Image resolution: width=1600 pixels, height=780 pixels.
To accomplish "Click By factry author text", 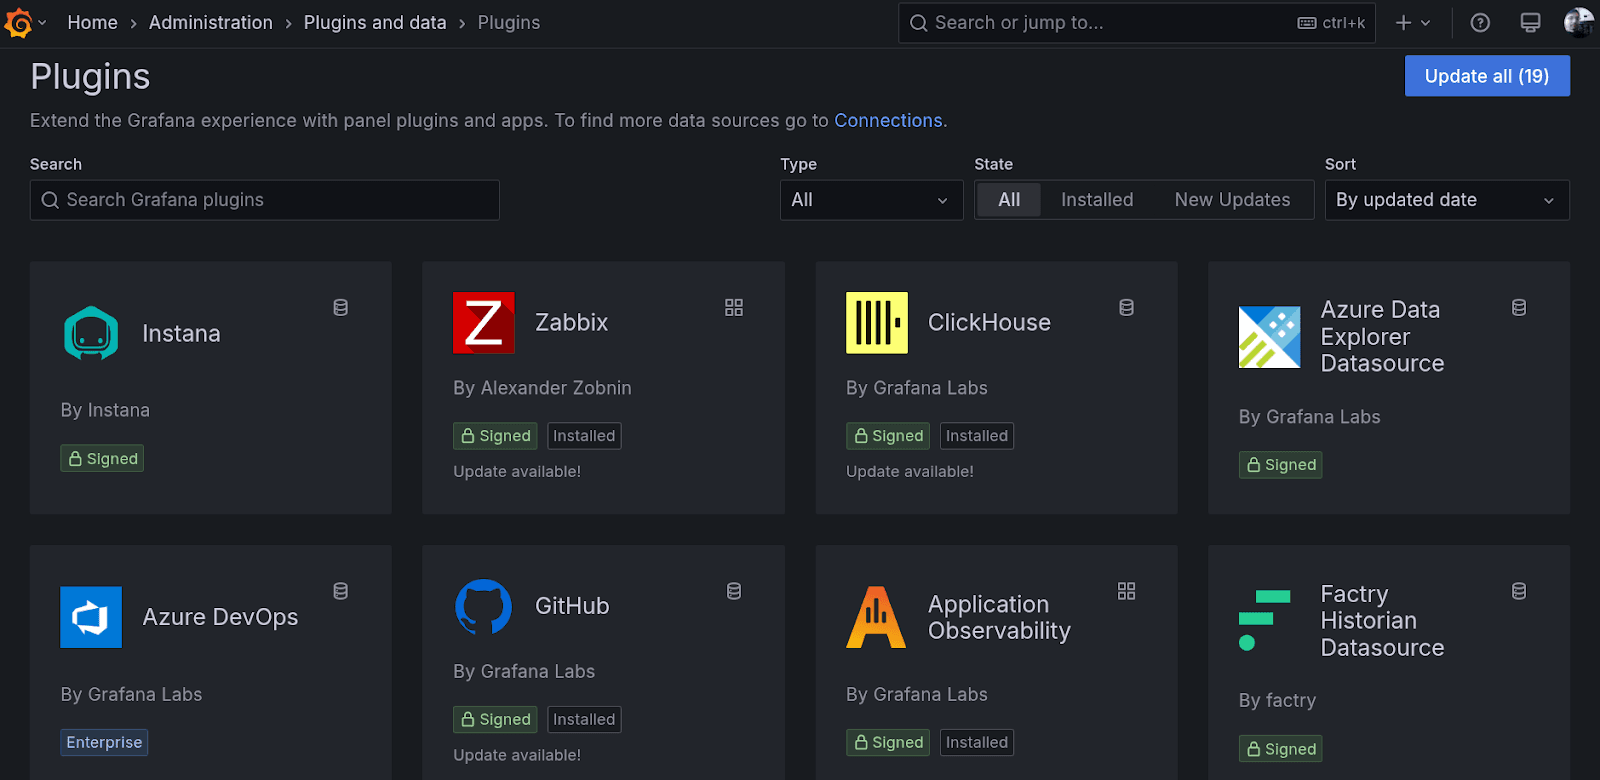I will point(1277,700).
